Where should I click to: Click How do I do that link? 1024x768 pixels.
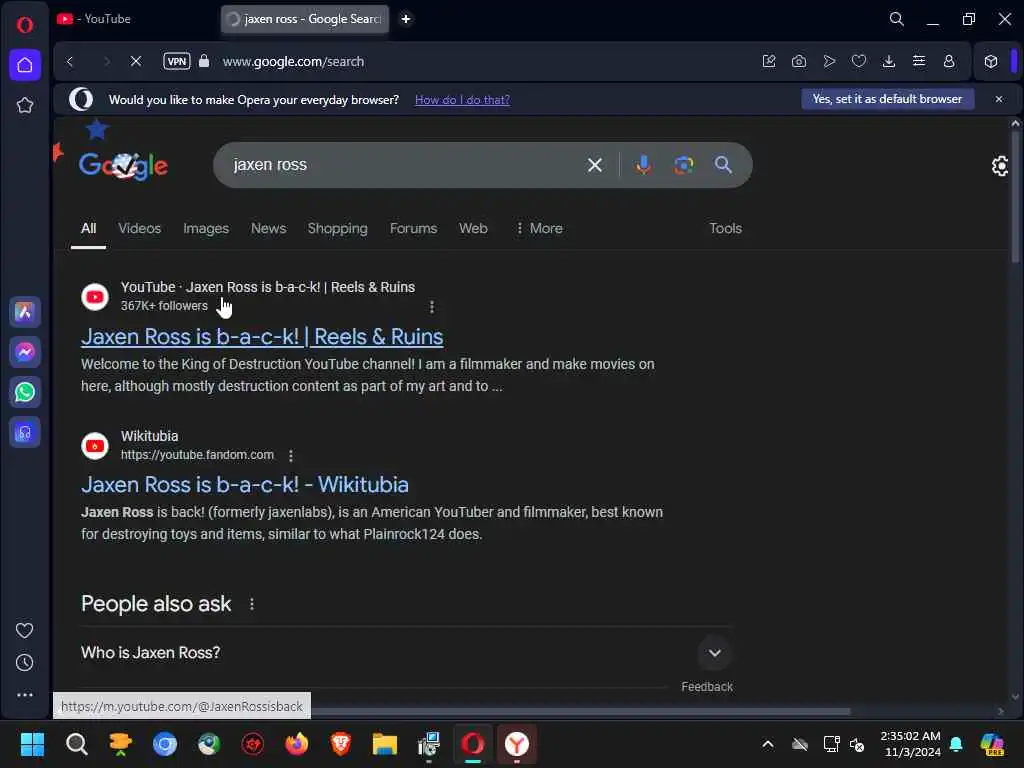pos(462,100)
